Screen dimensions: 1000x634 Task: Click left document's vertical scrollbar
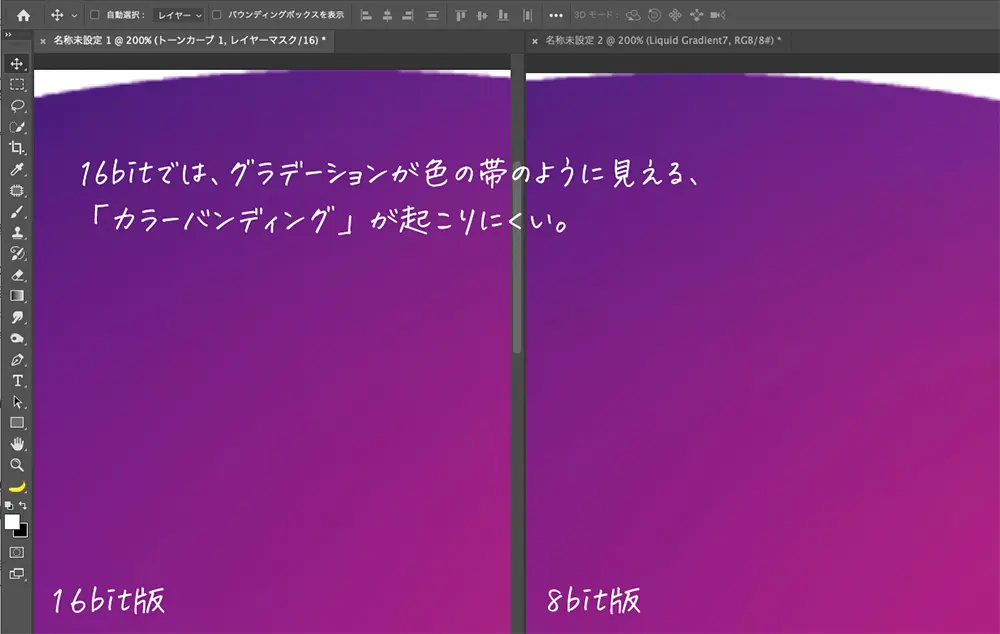[517, 255]
